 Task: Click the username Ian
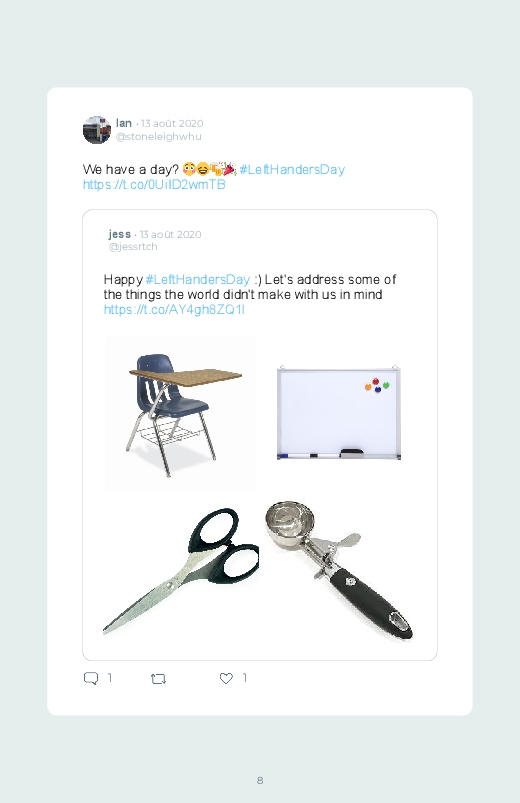(x=124, y=123)
